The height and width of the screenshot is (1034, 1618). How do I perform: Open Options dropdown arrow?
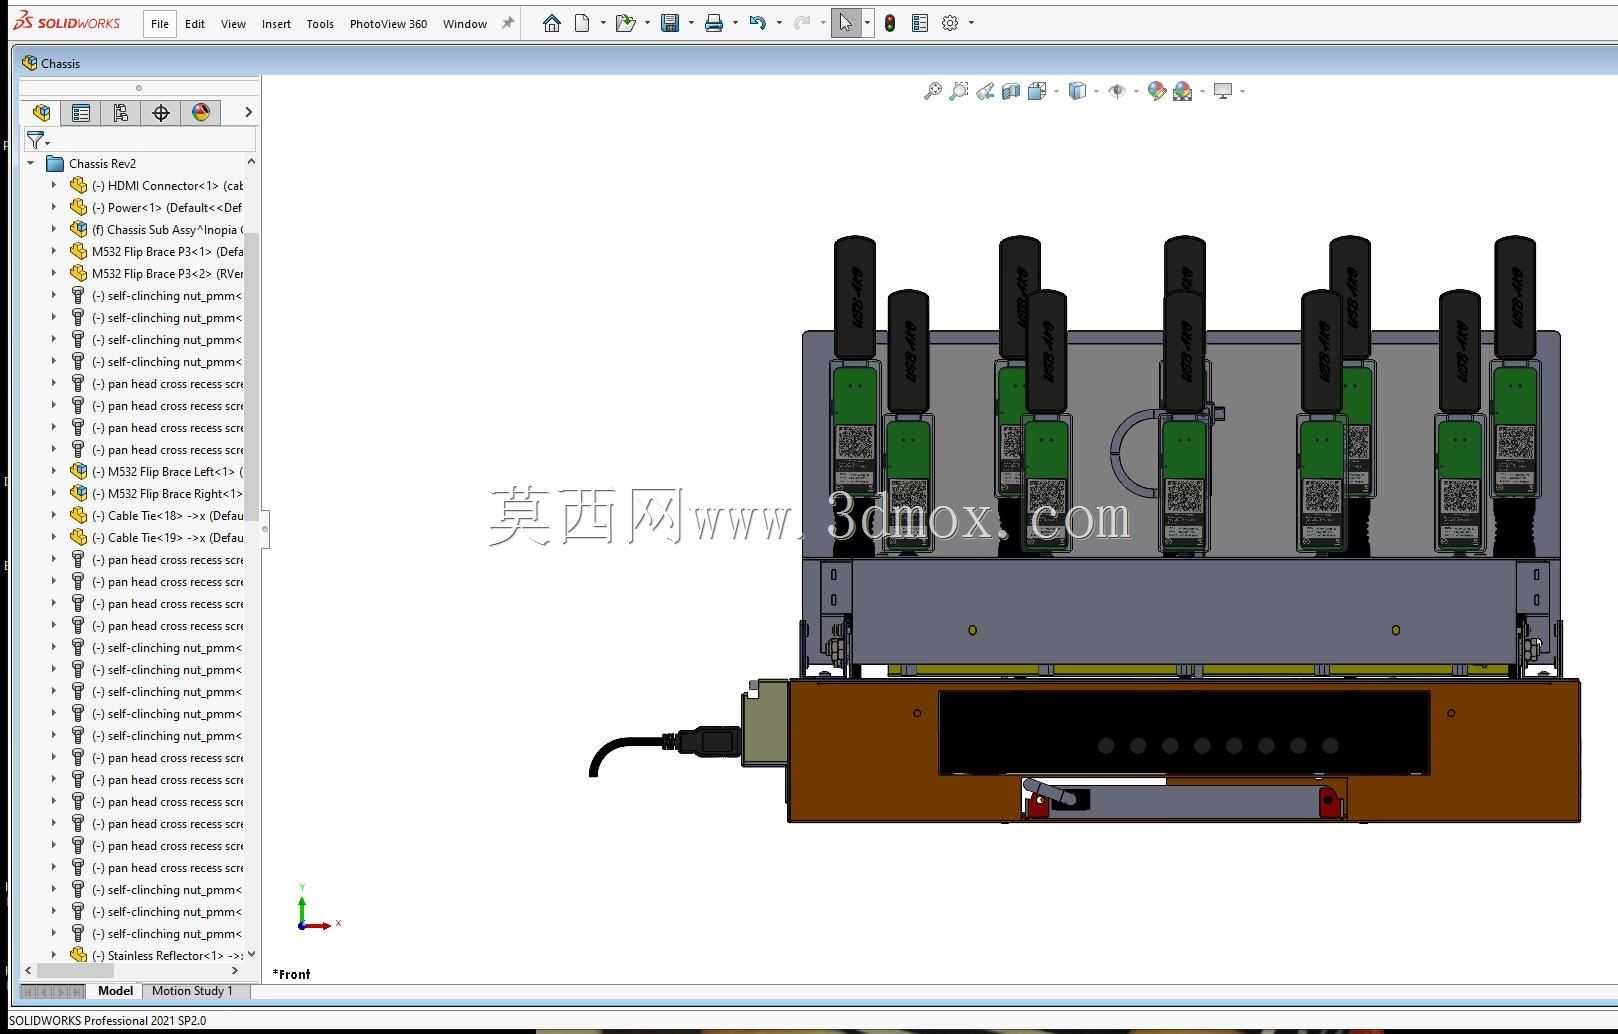(971, 23)
